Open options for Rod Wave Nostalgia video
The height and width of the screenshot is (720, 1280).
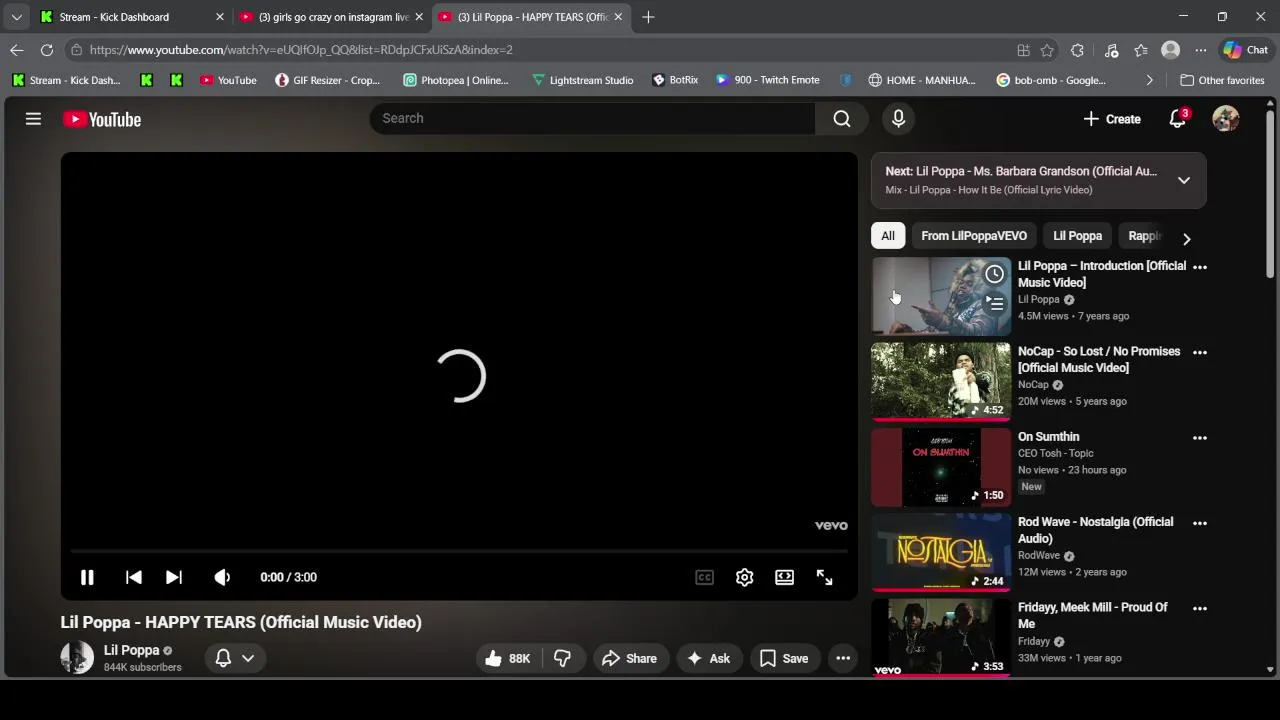[1200, 523]
